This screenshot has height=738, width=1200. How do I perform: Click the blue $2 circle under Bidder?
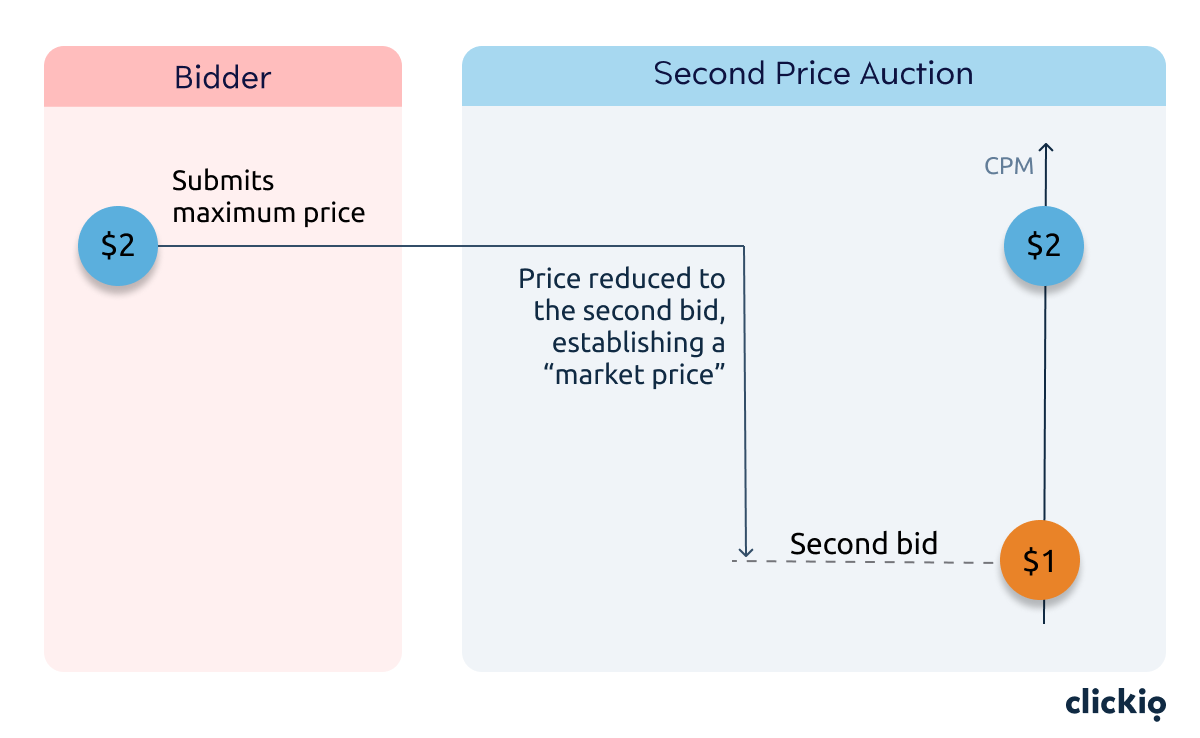[118, 245]
